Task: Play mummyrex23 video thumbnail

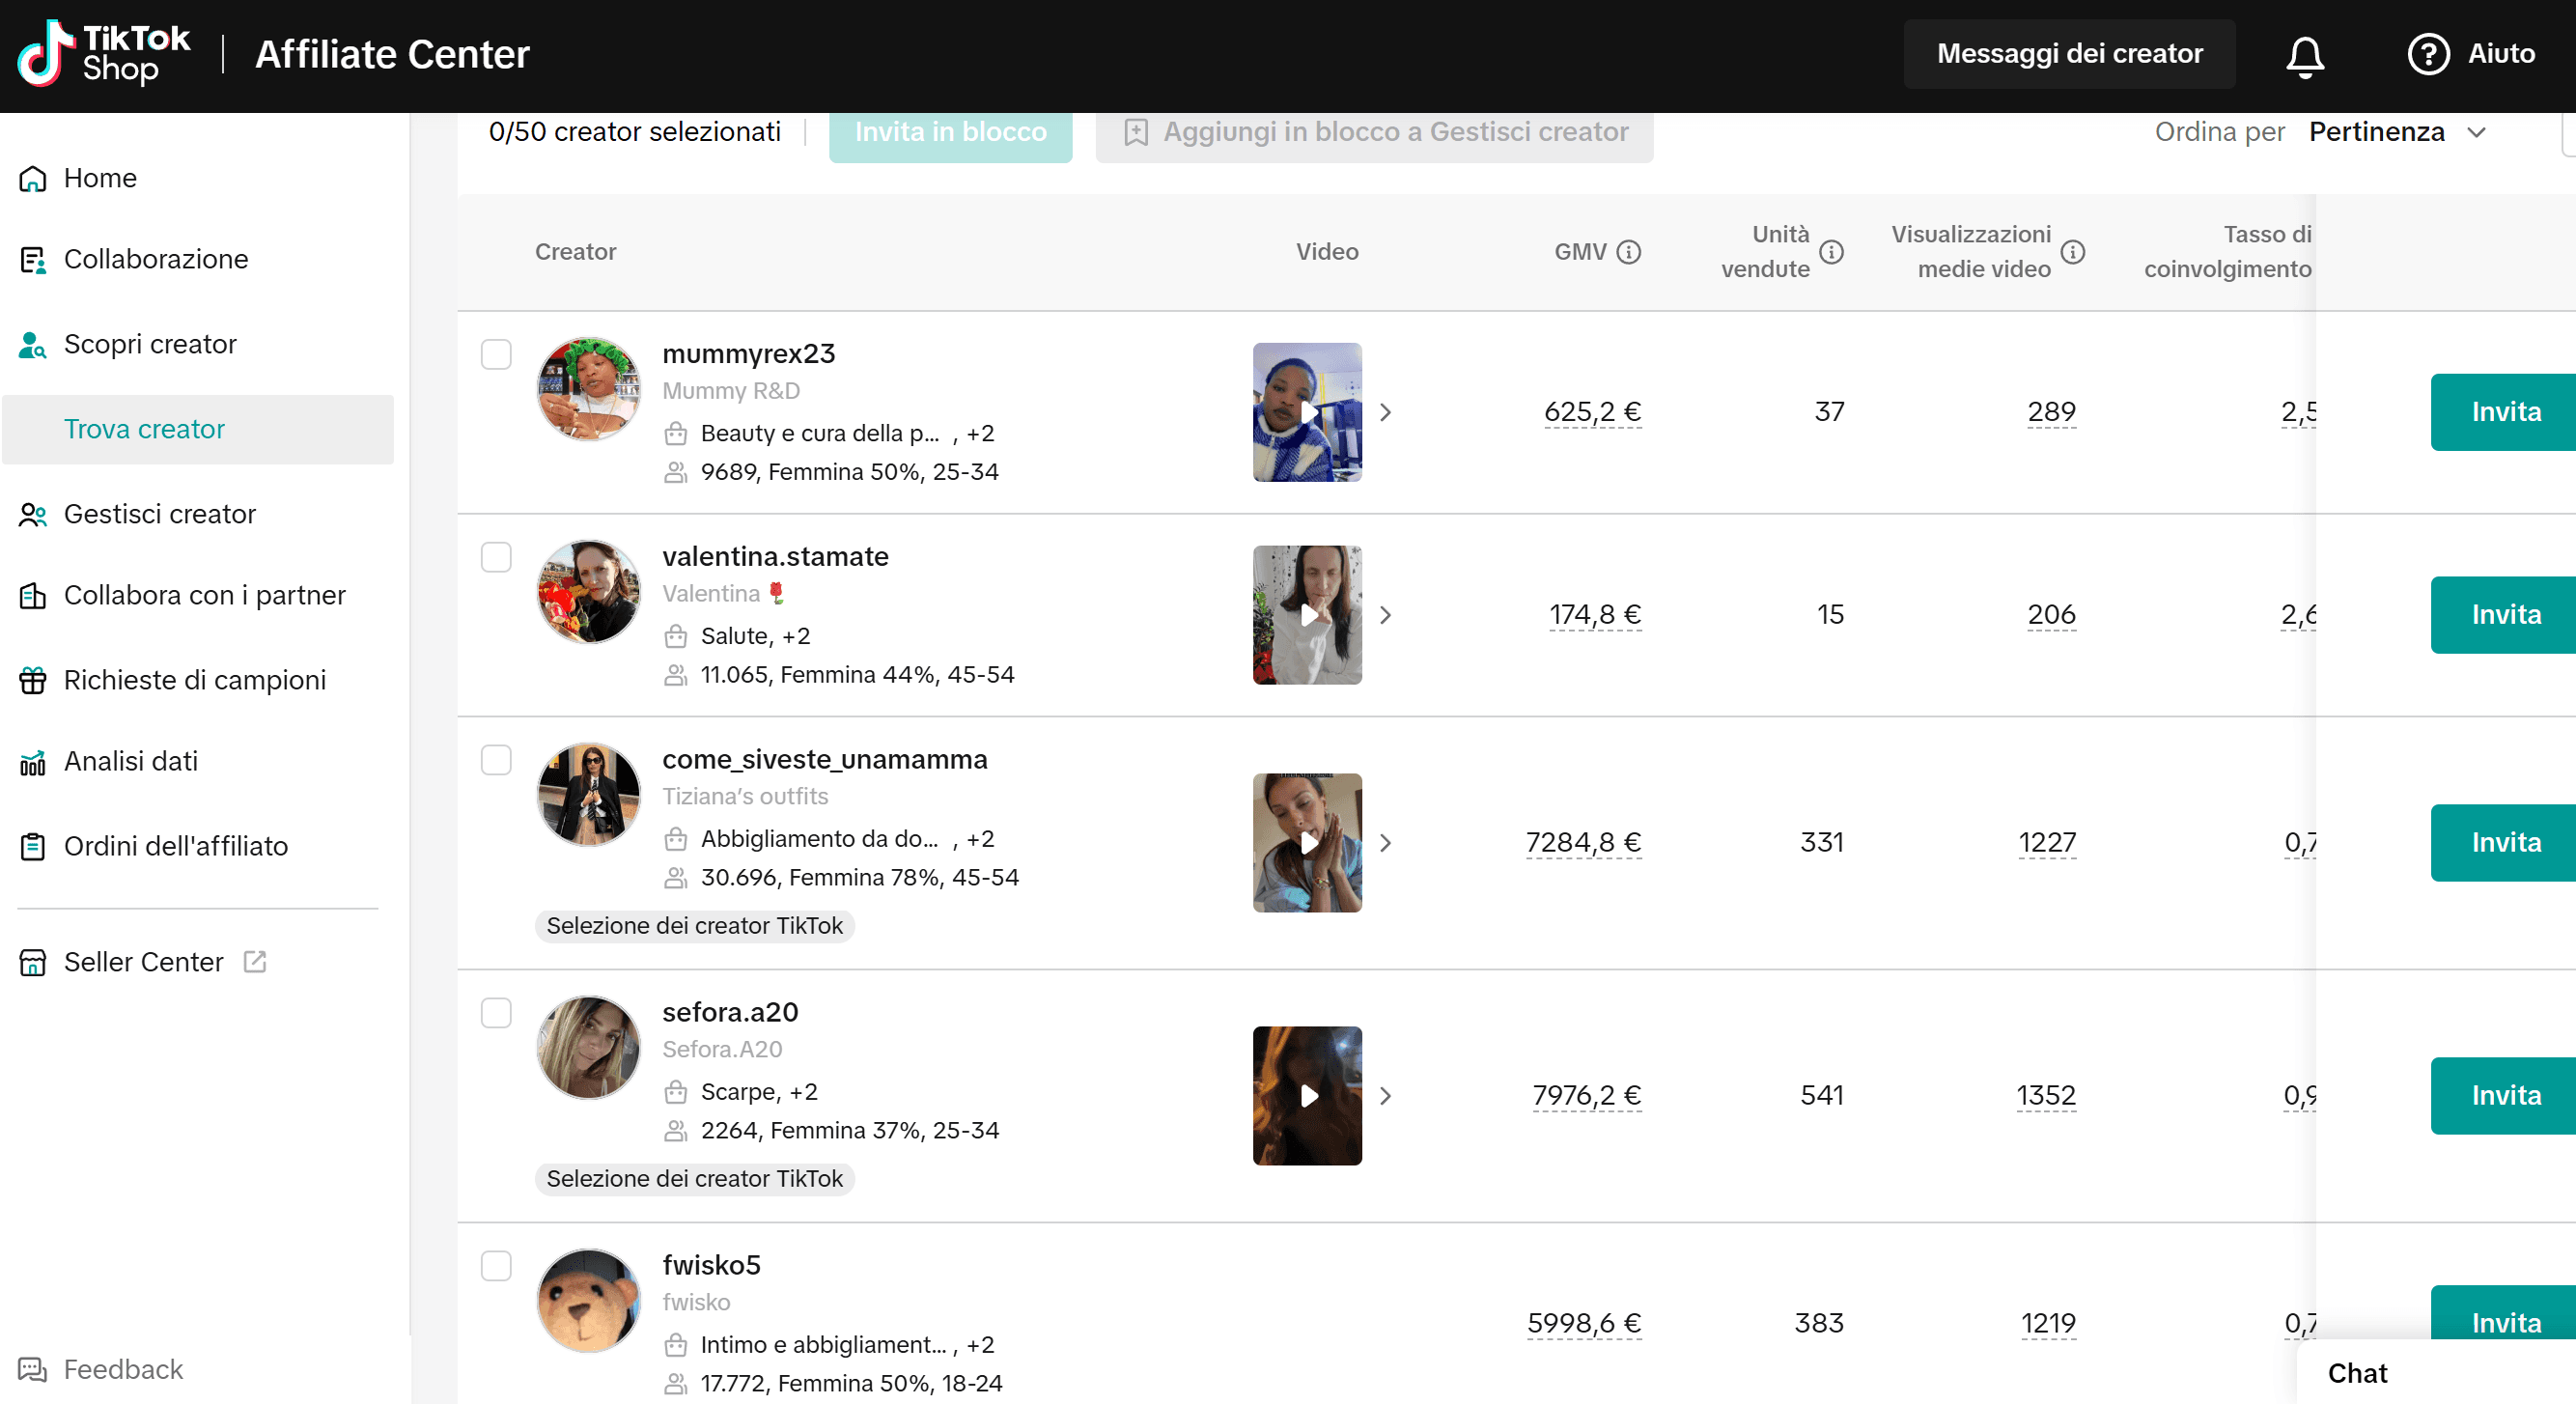Action: 1307,412
